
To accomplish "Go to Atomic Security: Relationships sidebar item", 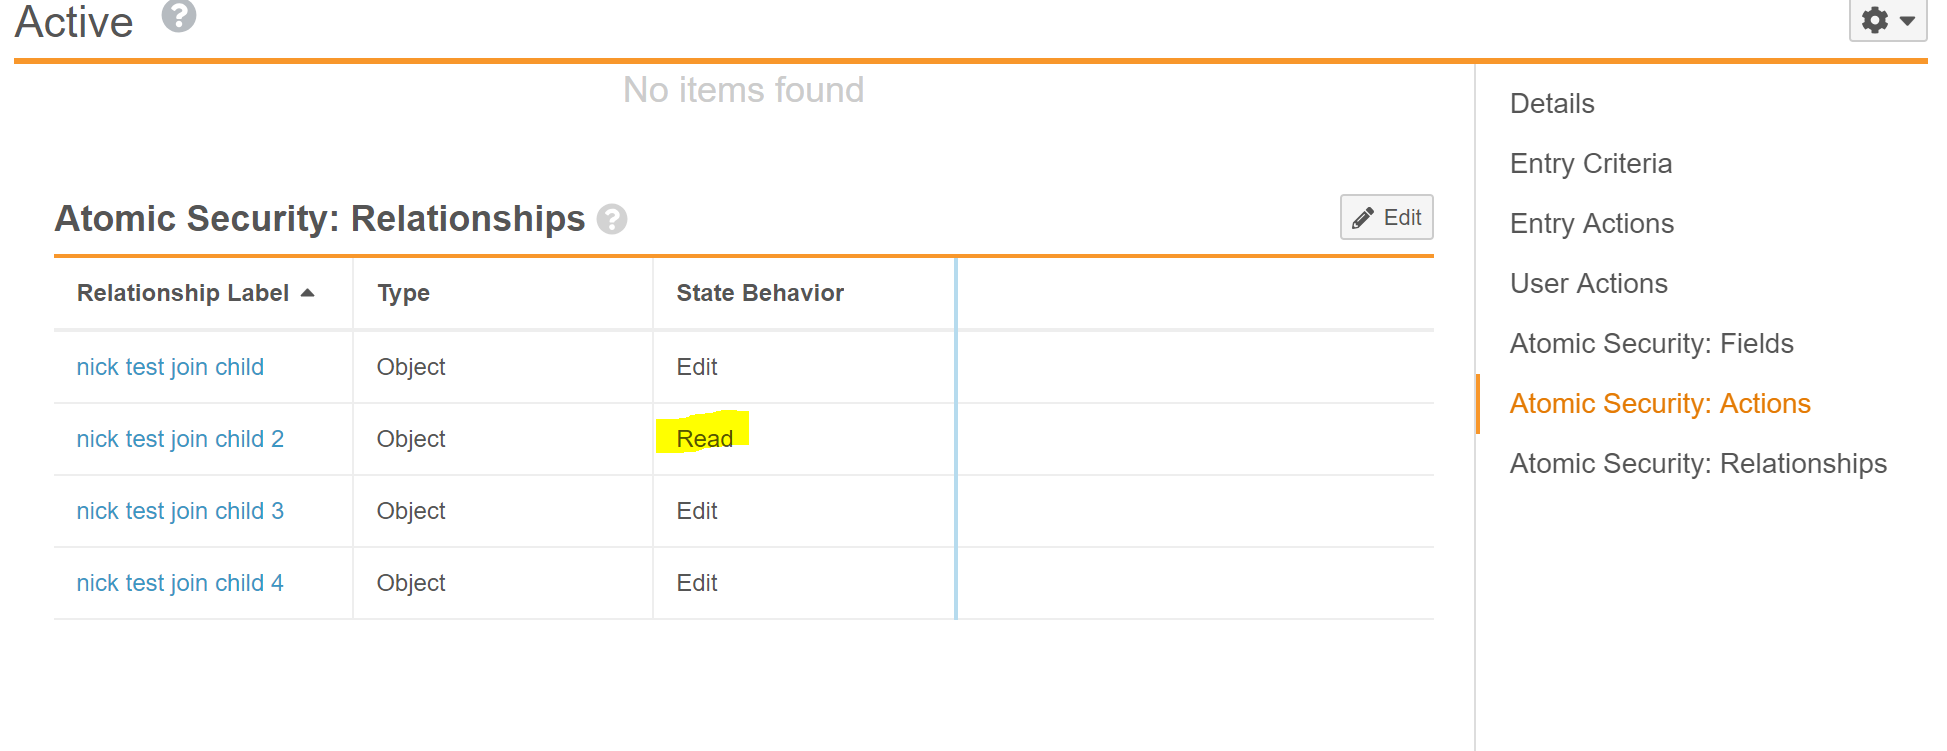I will point(1698,464).
